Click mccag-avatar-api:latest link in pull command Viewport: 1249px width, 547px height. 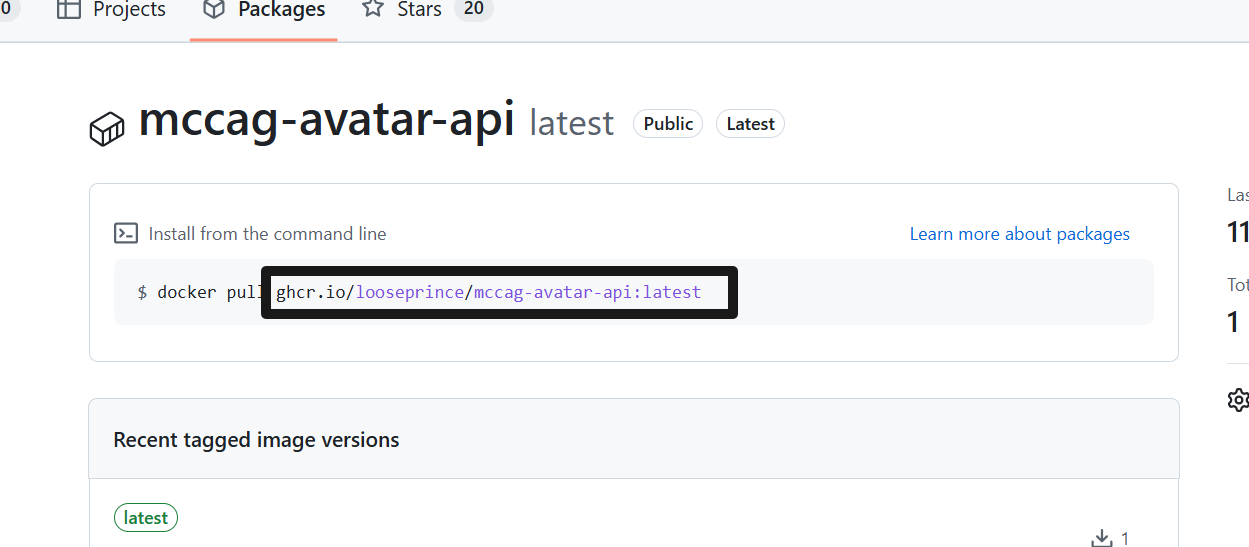587,293
